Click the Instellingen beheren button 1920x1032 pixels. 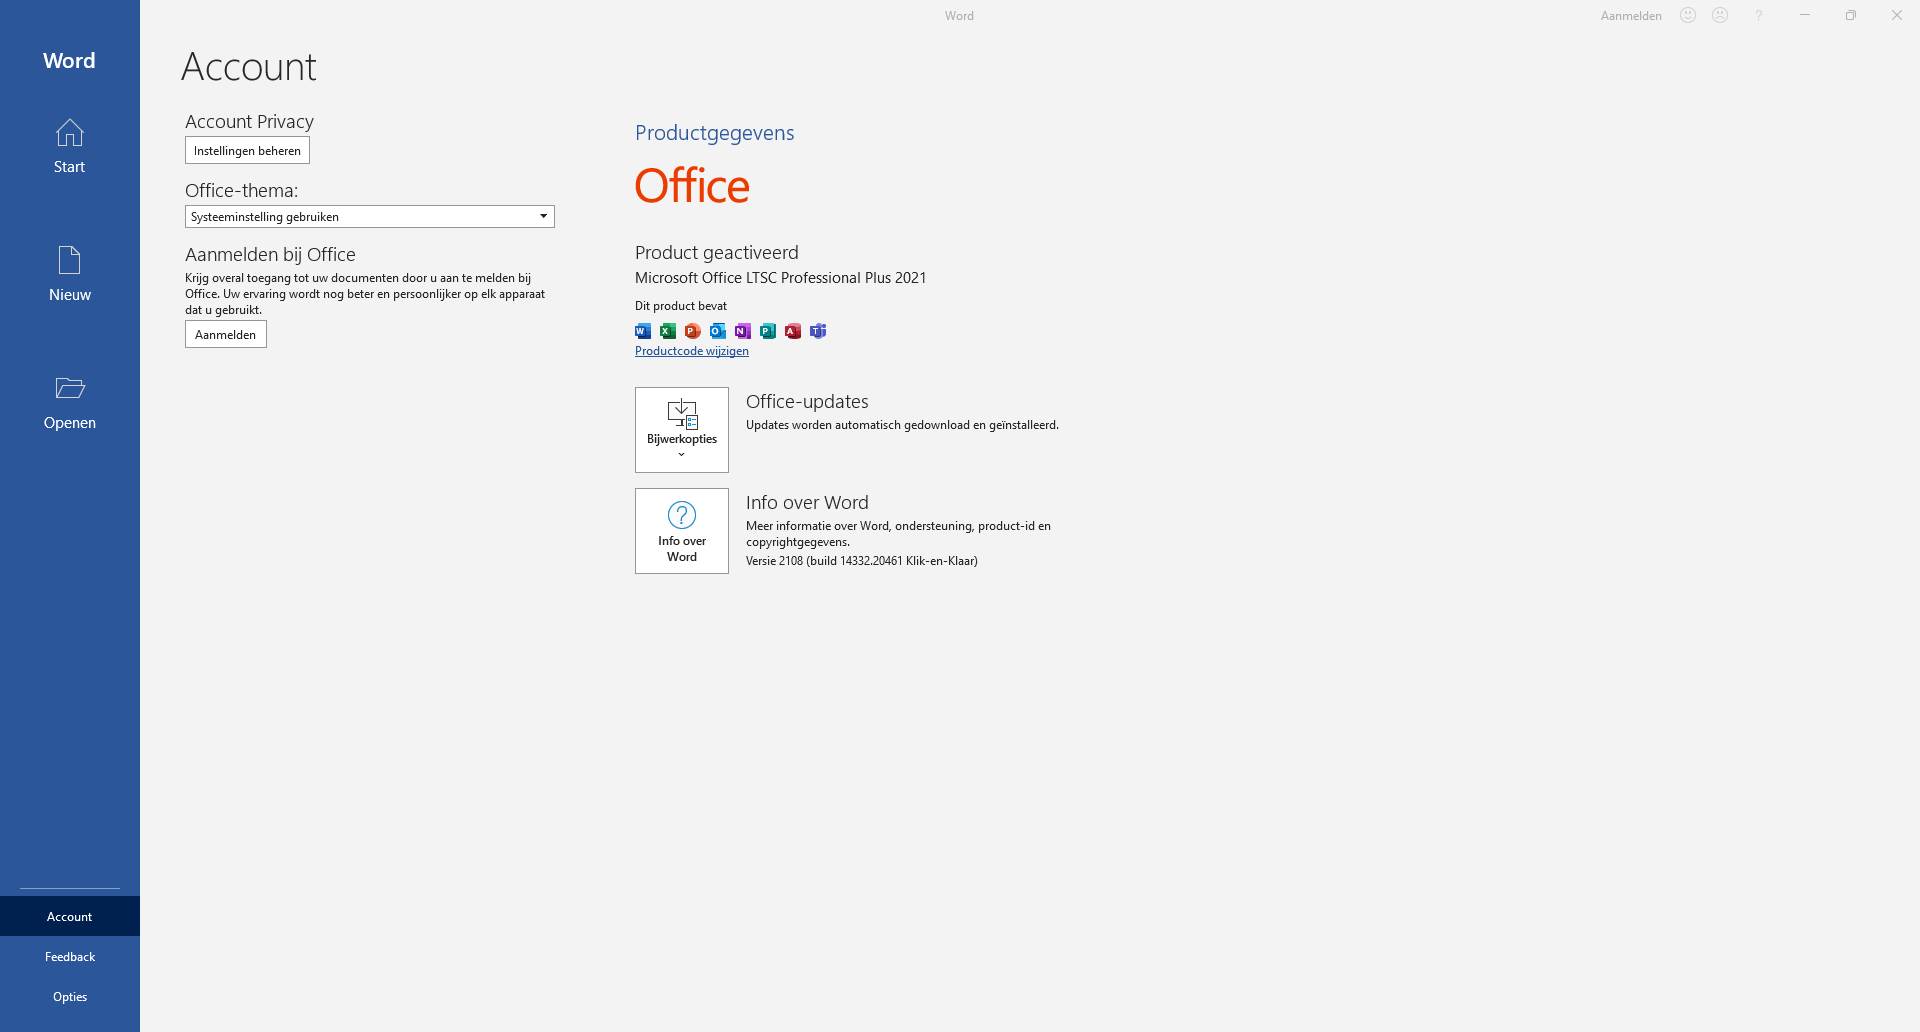tap(247, 150)
